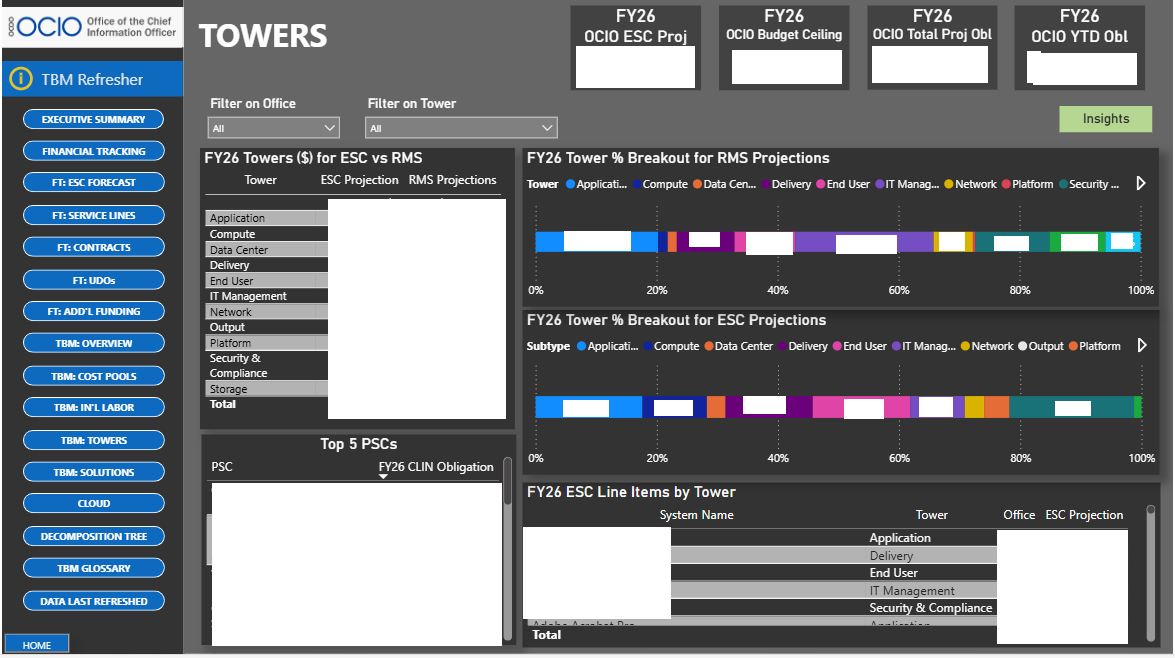Select Platform in RMS legend
The height and width of the screenshot is (658, 1175).
click(1027, 184)
